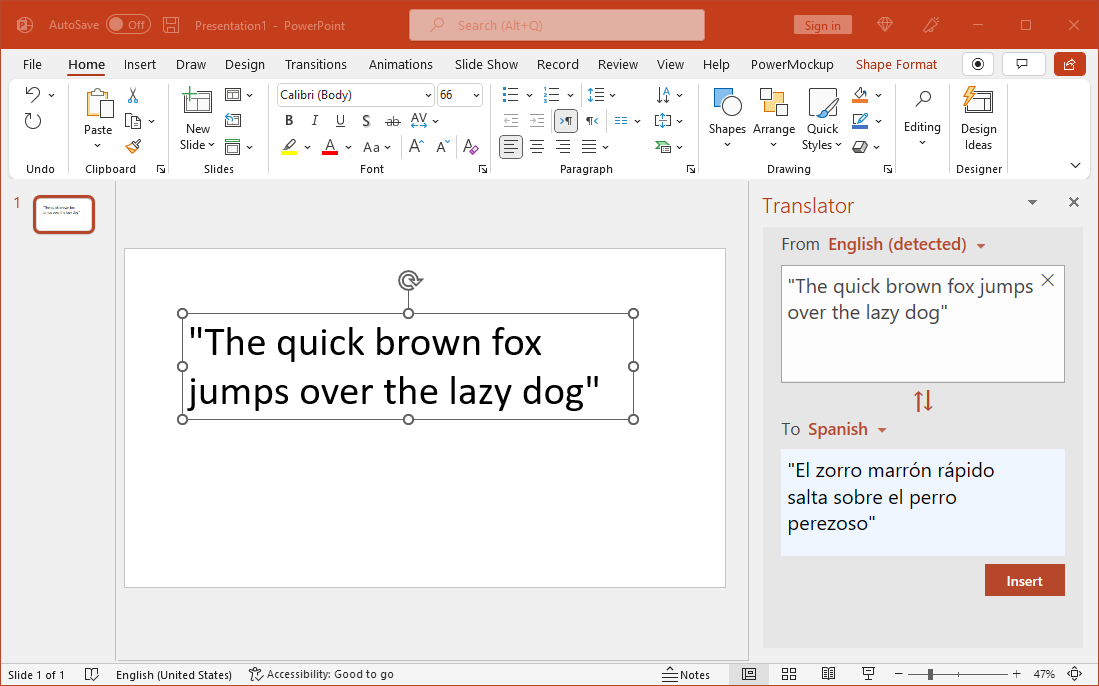Toggle AutoSave switch on
This screenshot has height=686, width=1099.
[x=128, y=25]
